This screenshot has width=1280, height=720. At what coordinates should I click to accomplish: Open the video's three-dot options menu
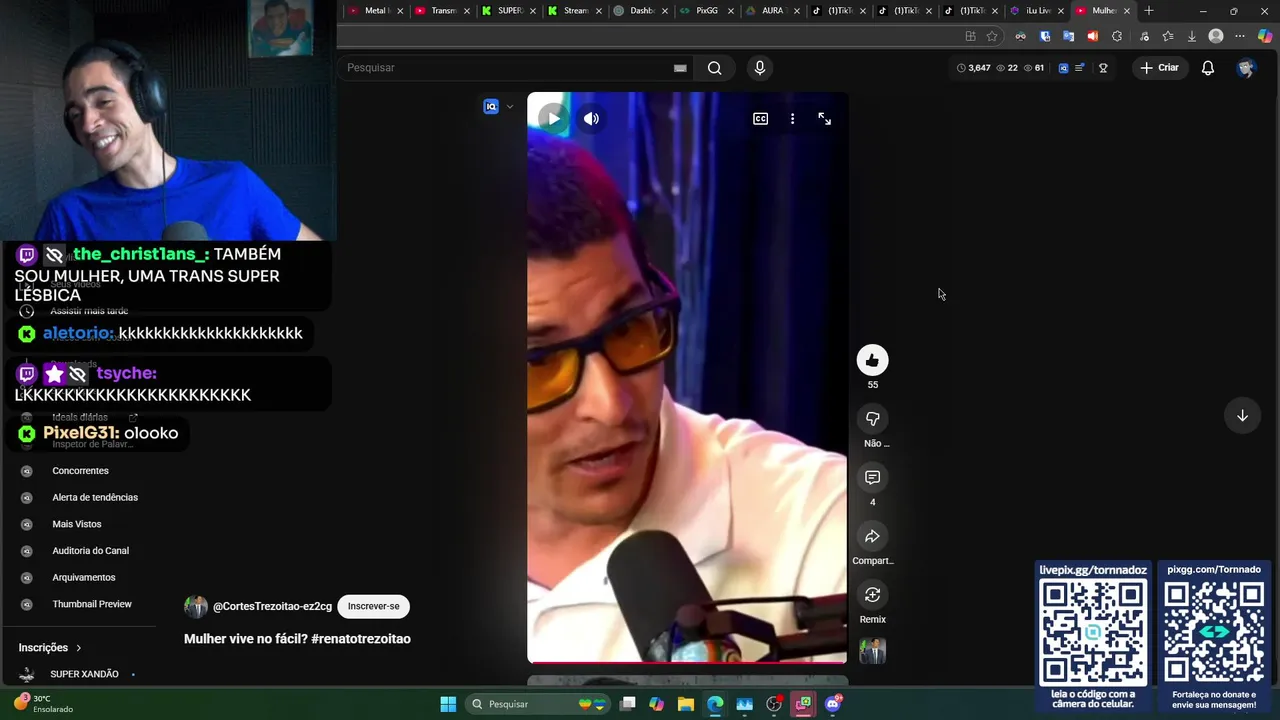click(x=792, y=118)
